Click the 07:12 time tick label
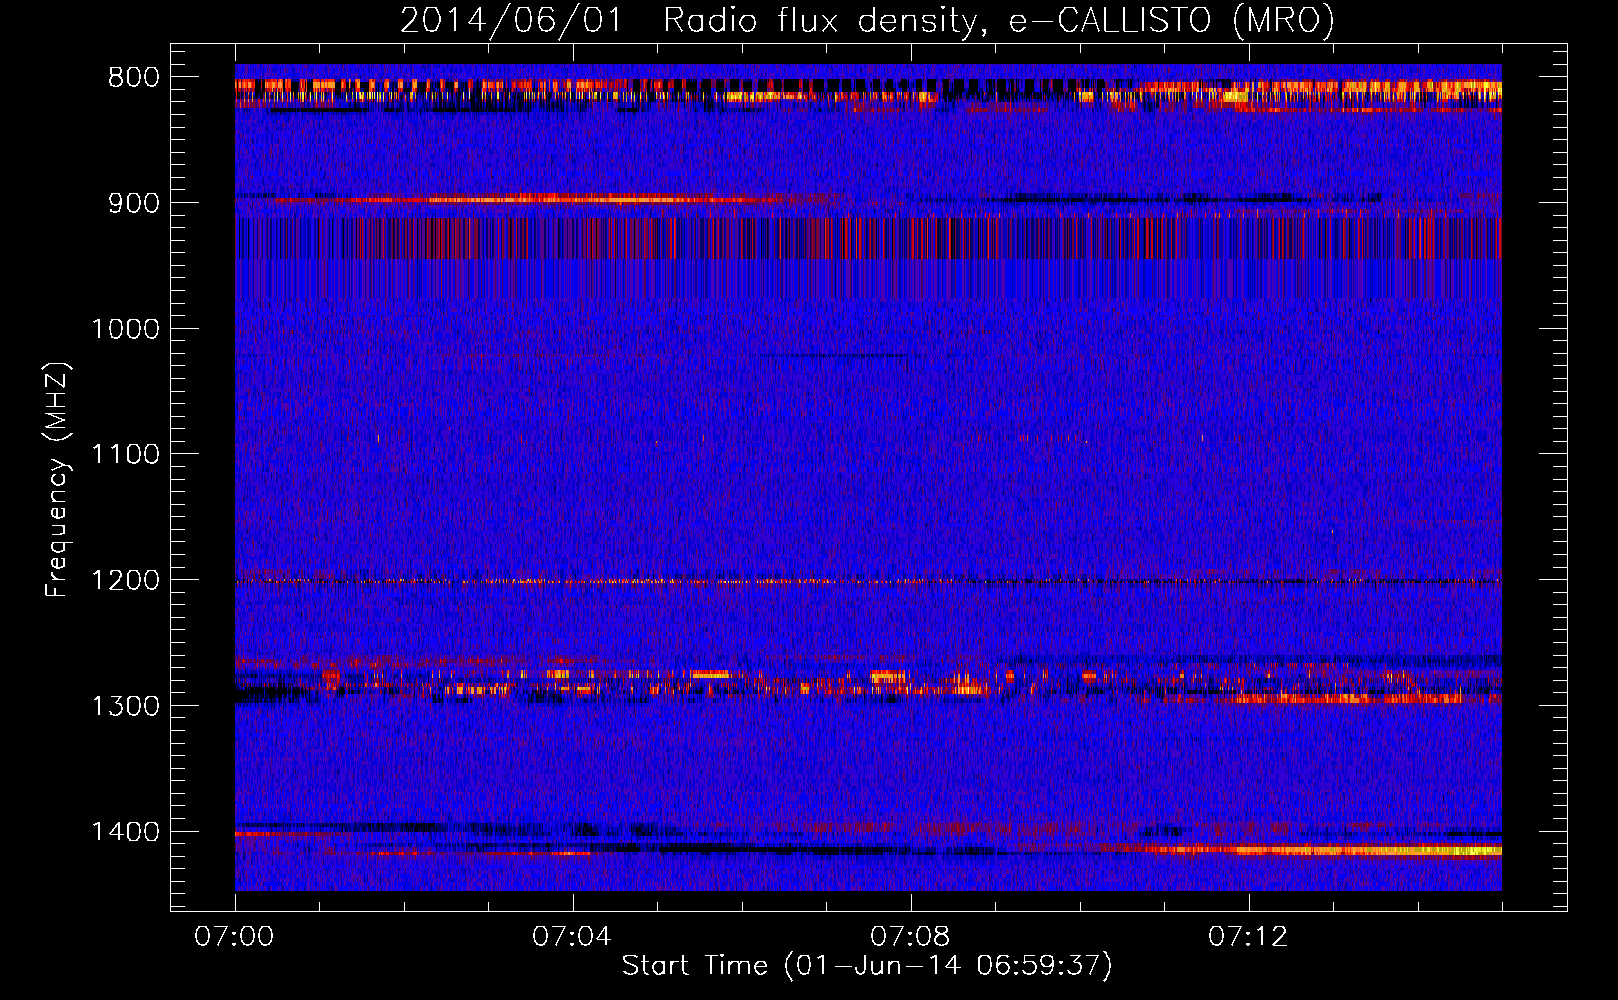This screenshot has height=1000, width=1618. (1248, 937)
